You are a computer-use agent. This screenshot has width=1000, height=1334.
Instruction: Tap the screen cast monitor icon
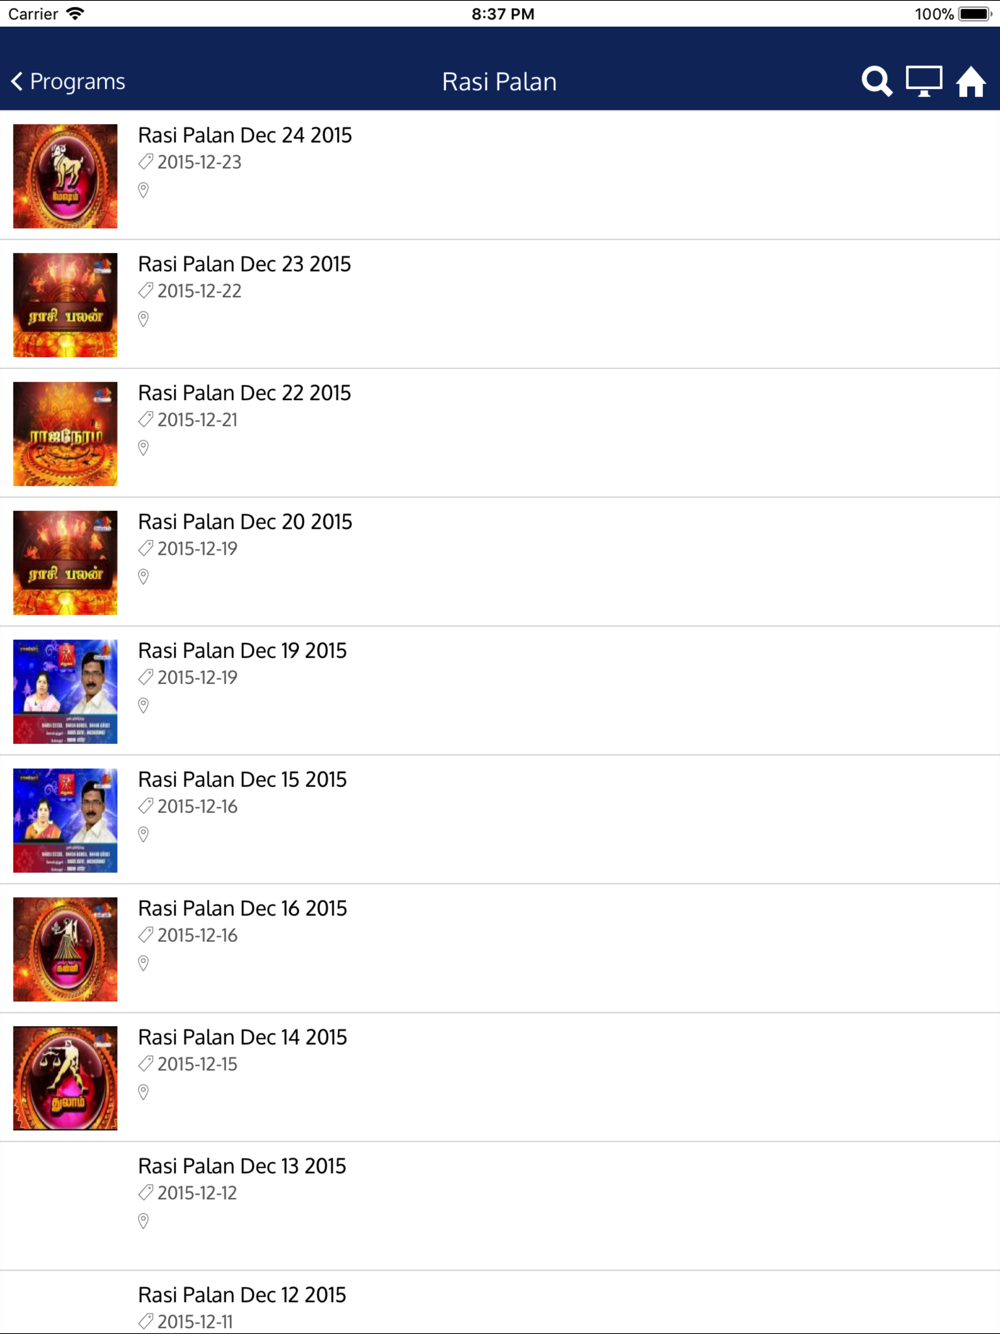point(924,81)
